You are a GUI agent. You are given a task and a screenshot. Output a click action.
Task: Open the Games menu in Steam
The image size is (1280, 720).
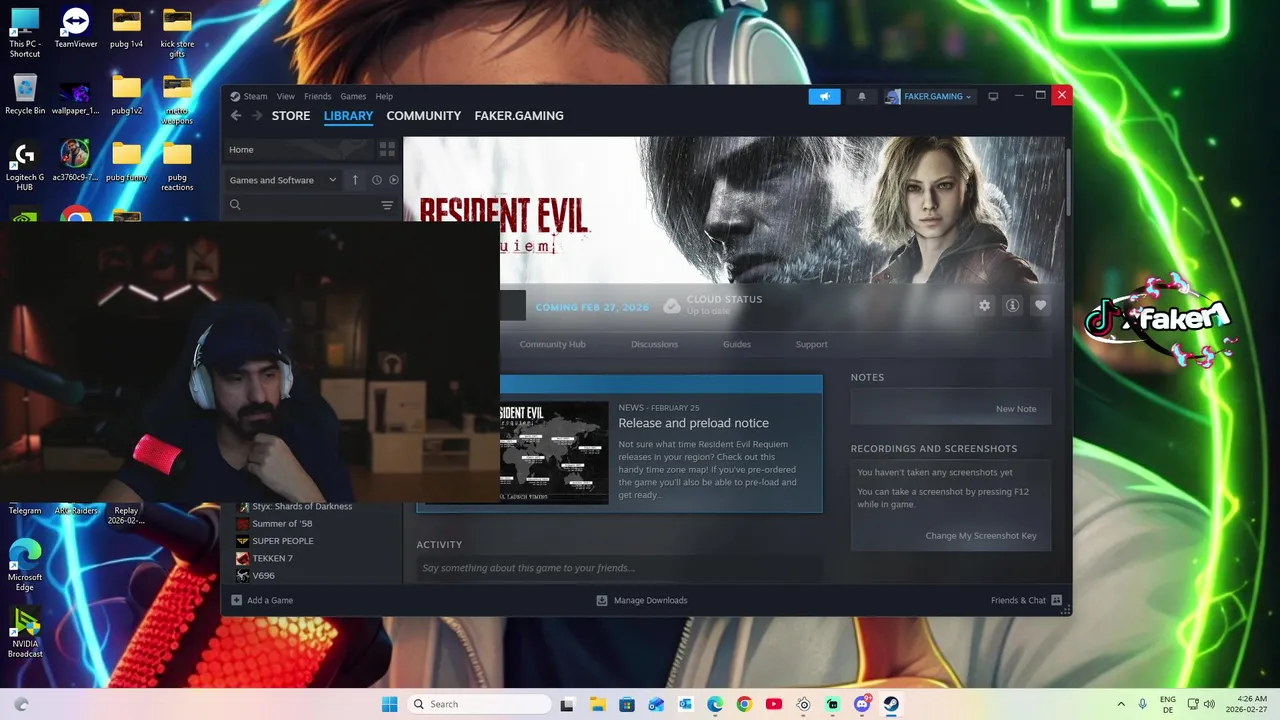tap(353, 96)
